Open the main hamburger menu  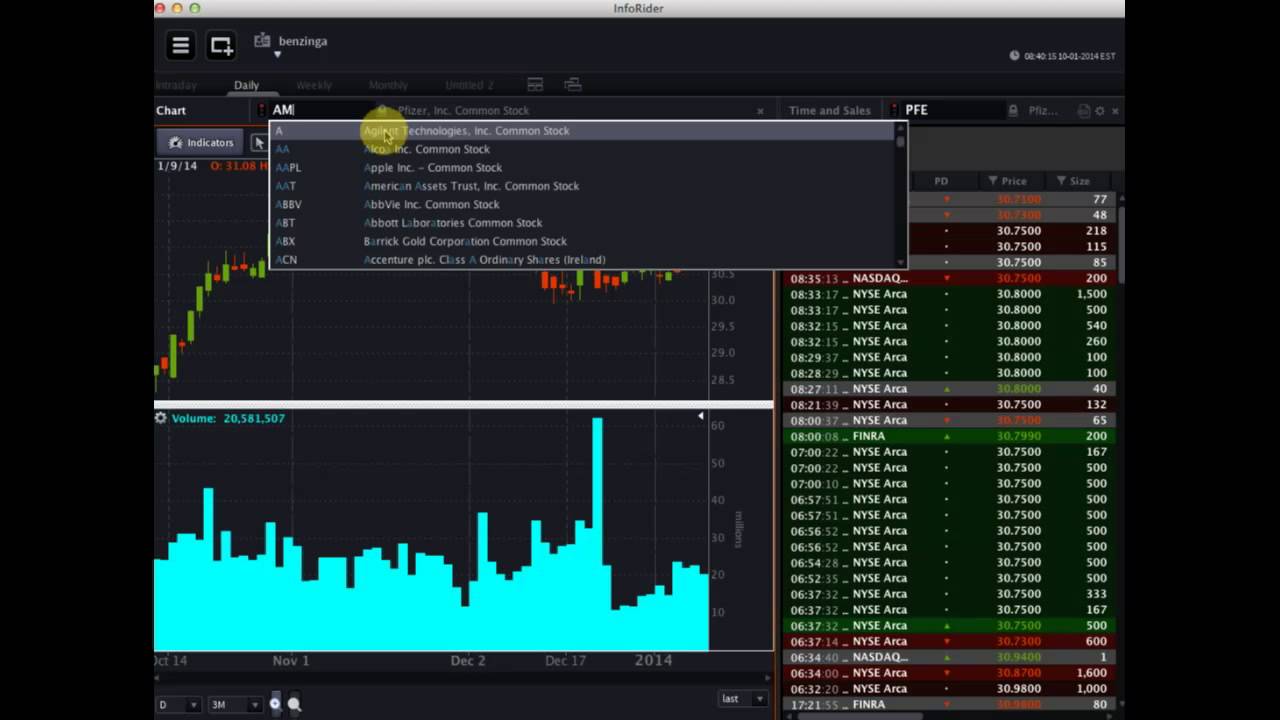click(x=180, y=45)
